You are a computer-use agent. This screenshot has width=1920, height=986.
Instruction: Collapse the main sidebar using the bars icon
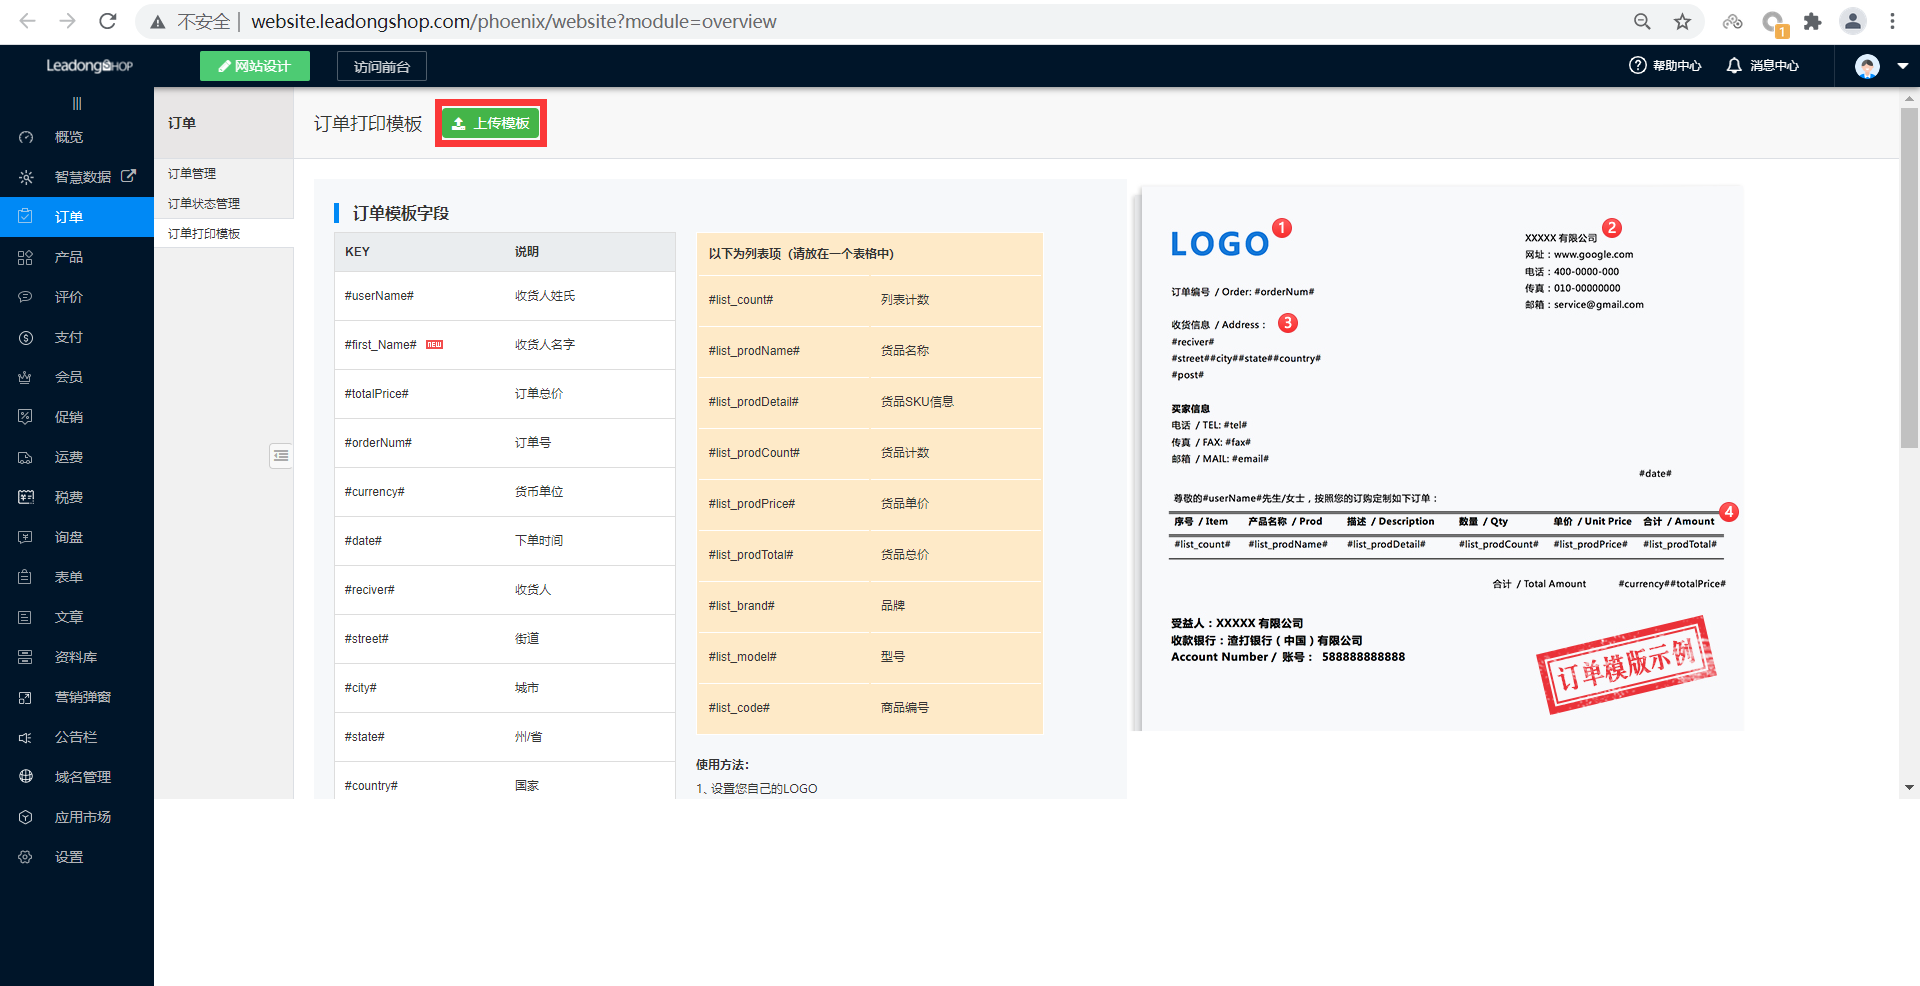point(77,103)
